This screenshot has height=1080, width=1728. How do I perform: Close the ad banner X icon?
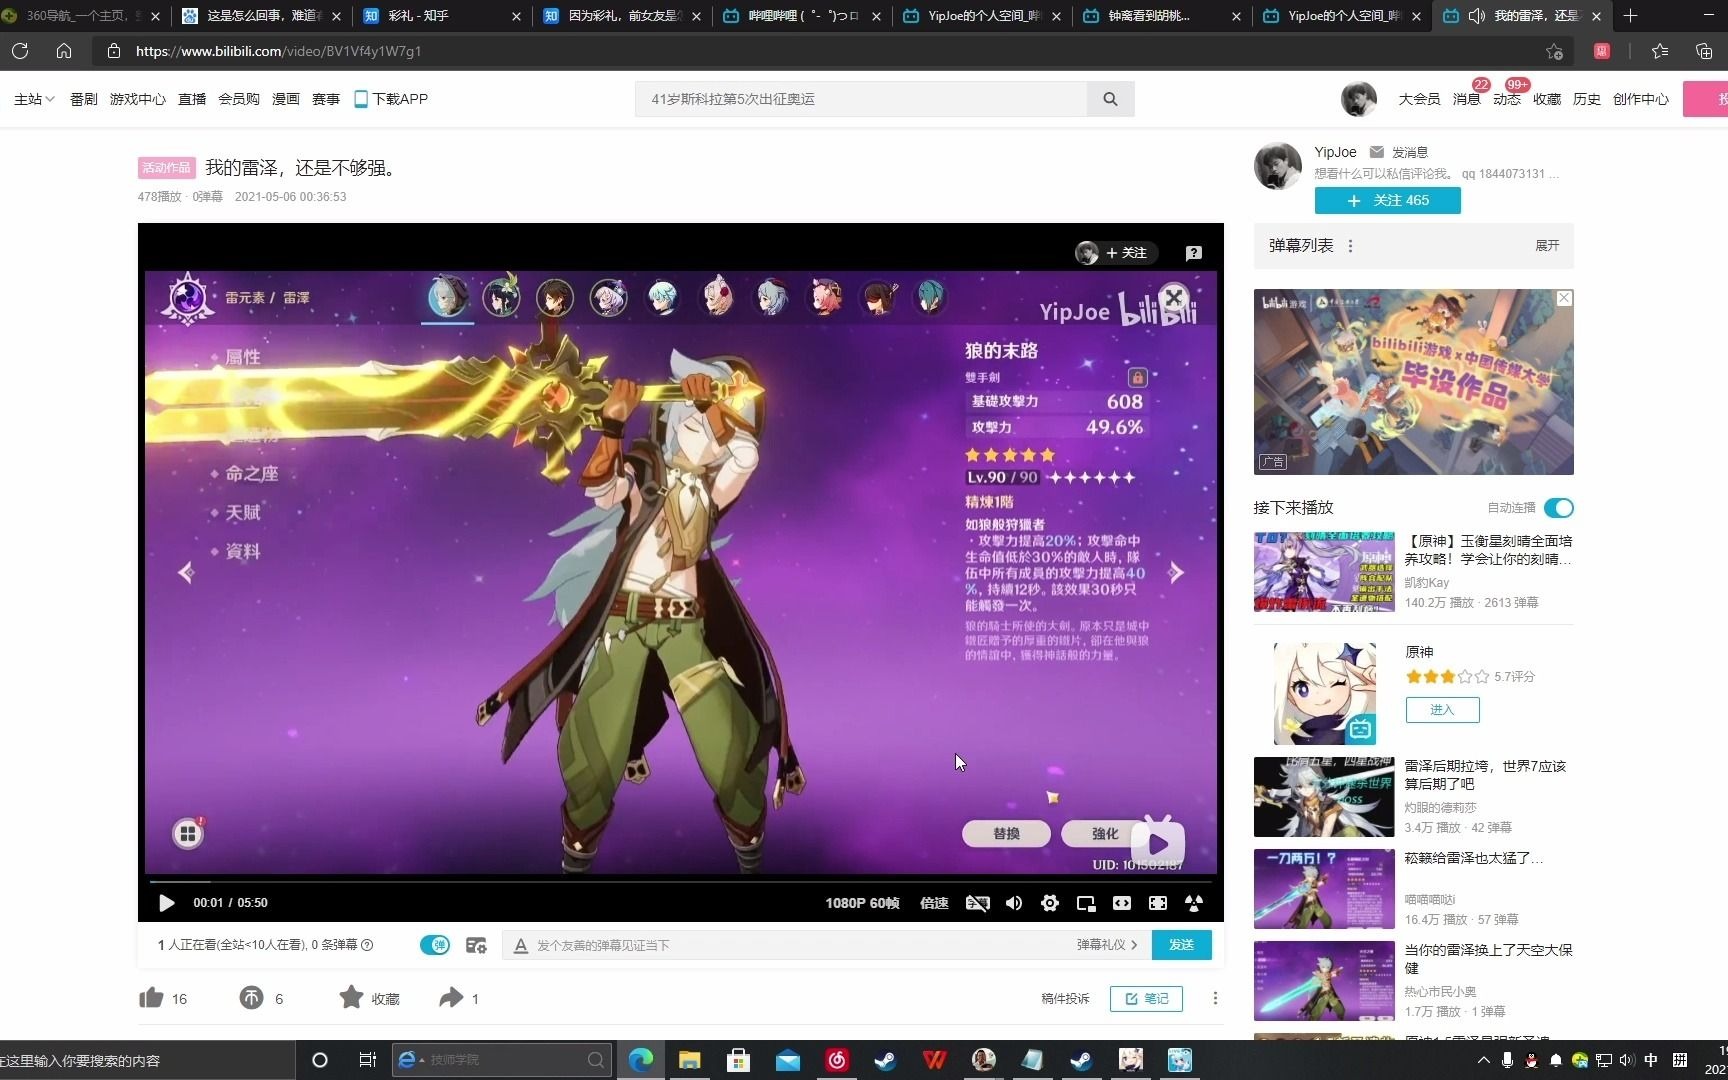(x=1564, y=299)
